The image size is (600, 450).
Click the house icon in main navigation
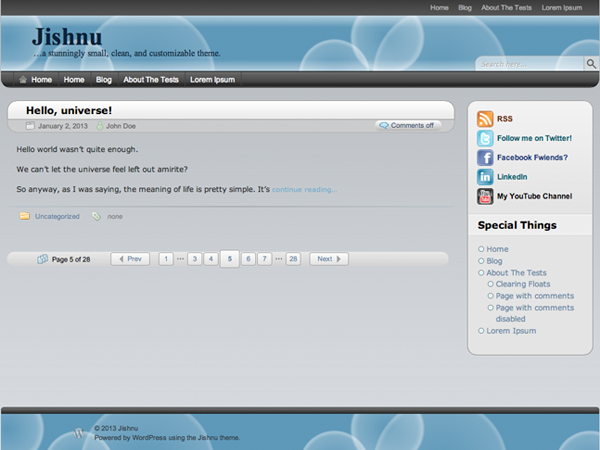pos(23,80)
